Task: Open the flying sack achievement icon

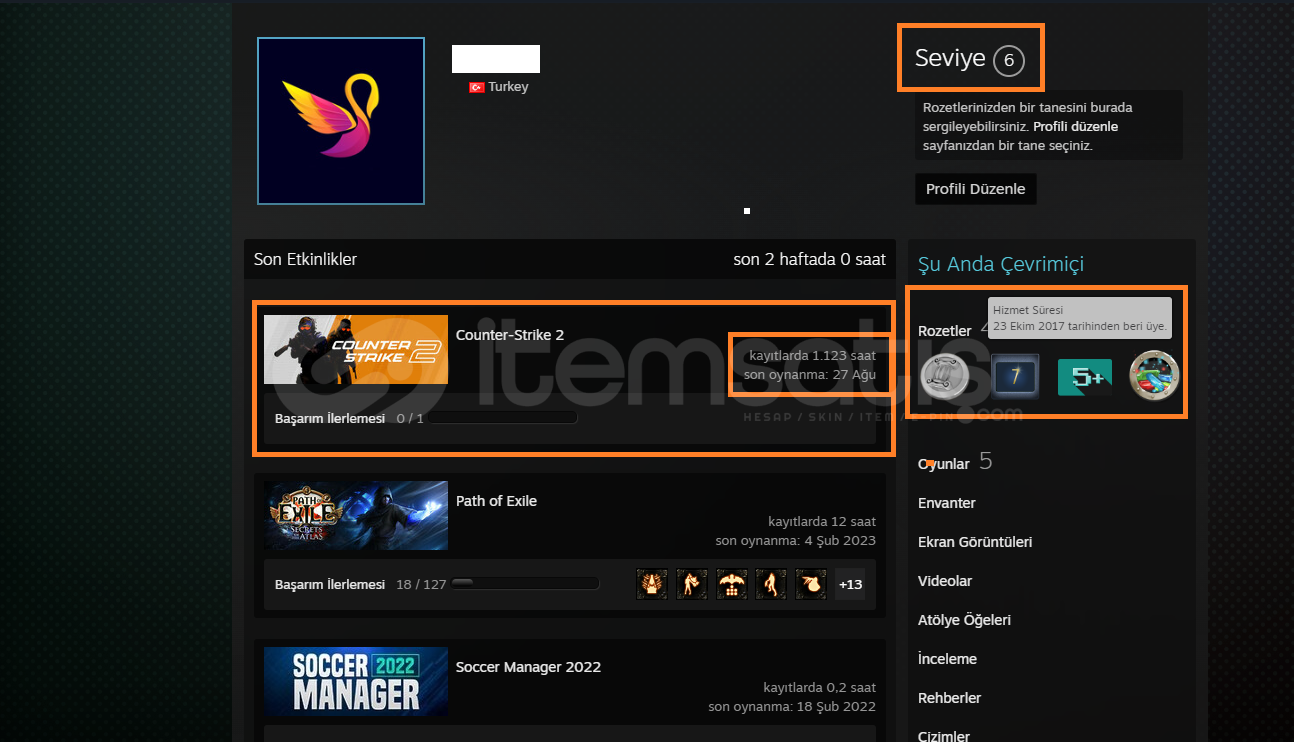Action: 811,584
